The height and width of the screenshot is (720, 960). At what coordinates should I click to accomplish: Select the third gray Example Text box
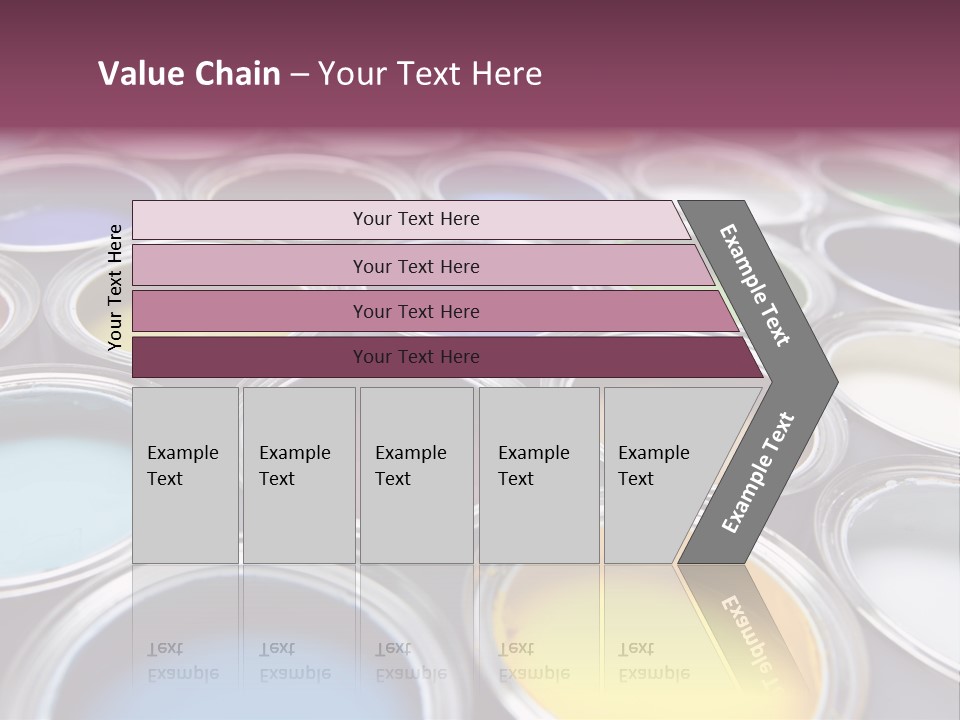tap(416, 475)
